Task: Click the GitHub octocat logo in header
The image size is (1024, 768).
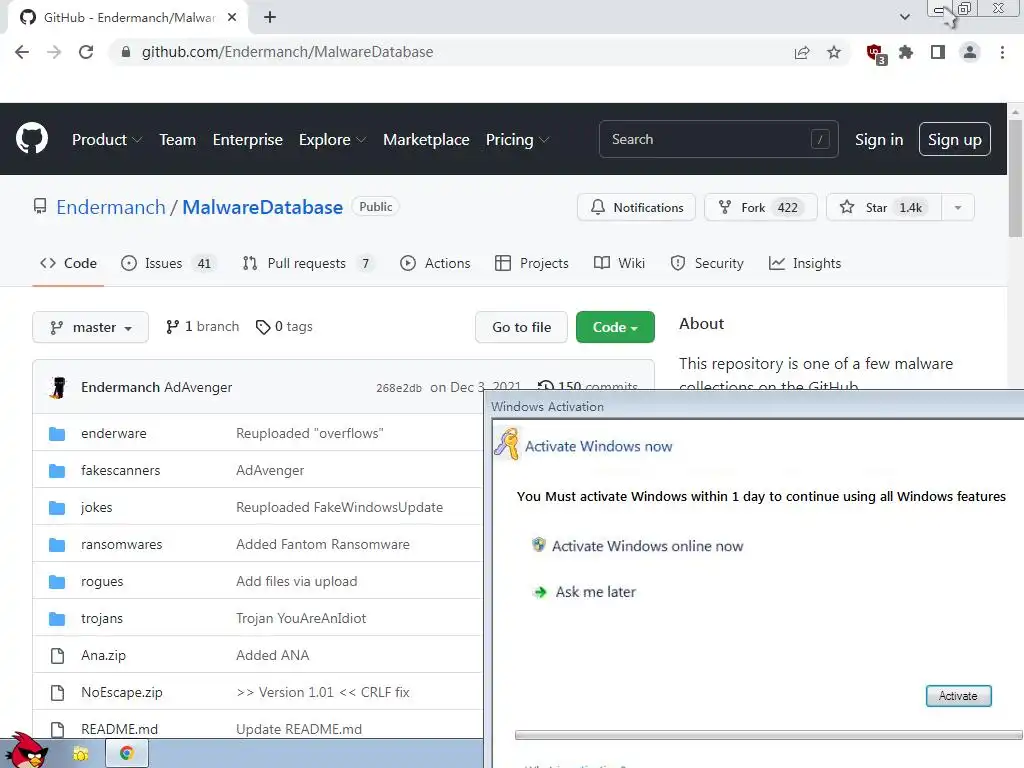Action: tap(32, 138)
